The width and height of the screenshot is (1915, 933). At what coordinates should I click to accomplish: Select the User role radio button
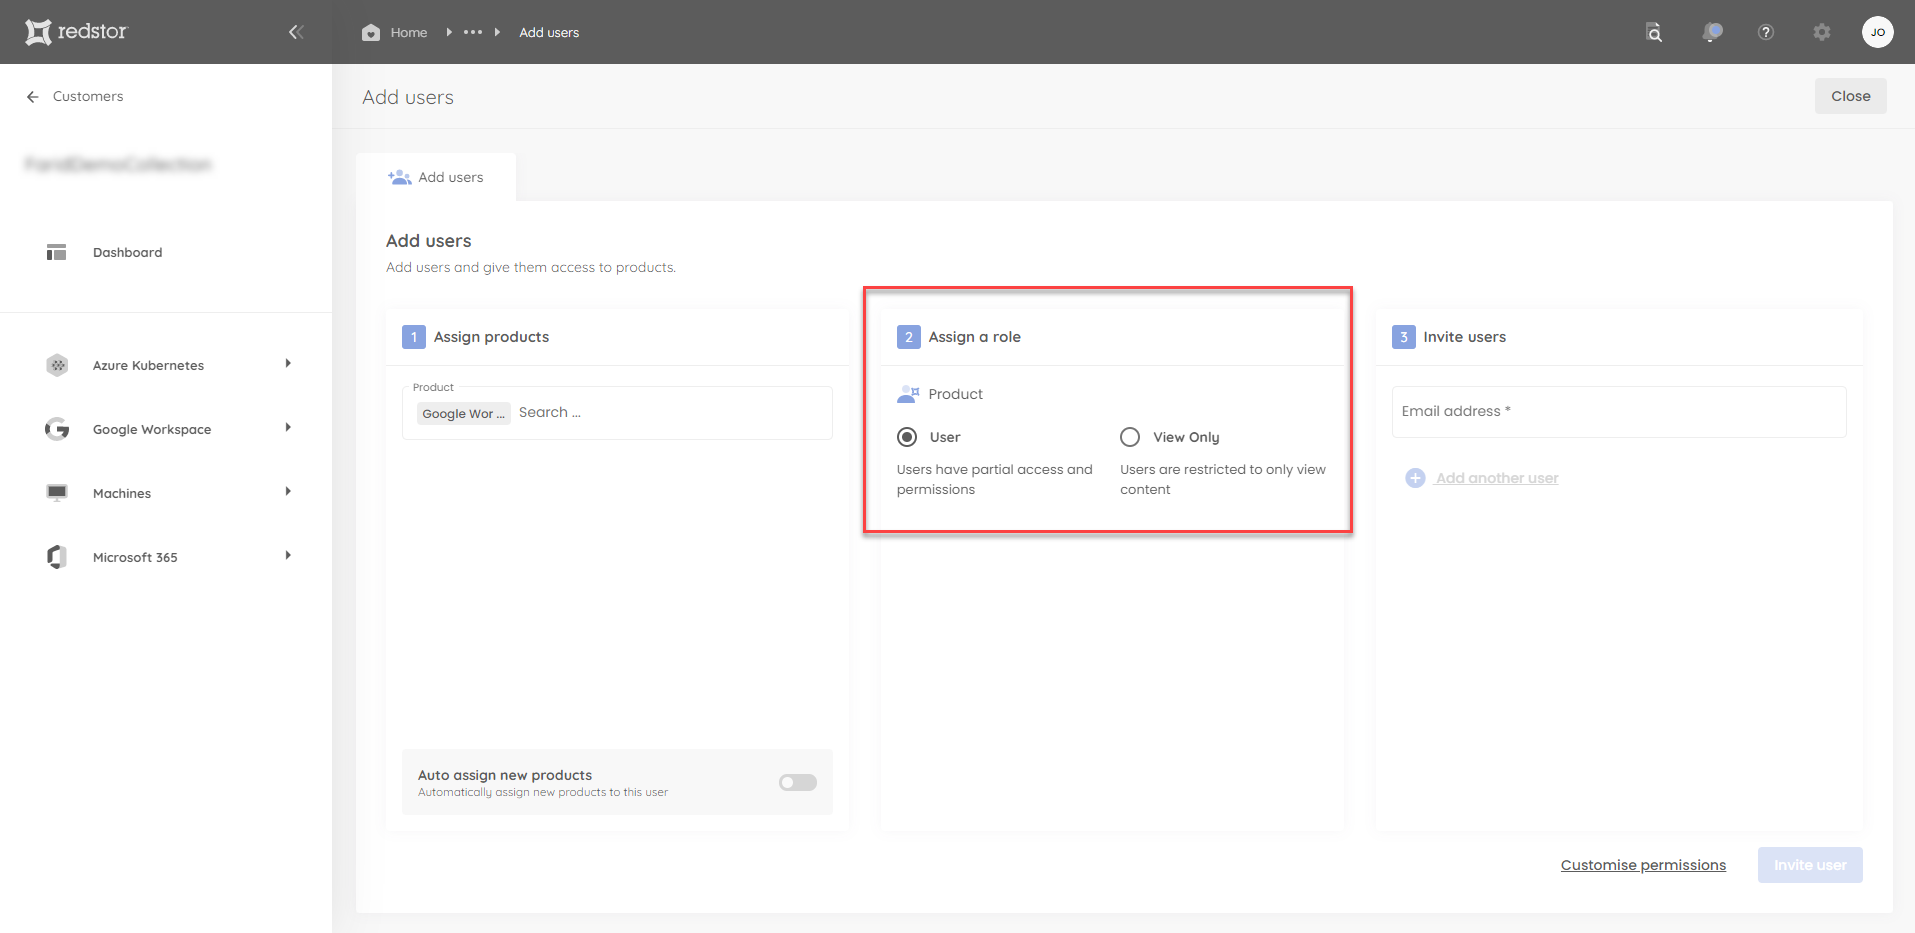coord(907,437)
